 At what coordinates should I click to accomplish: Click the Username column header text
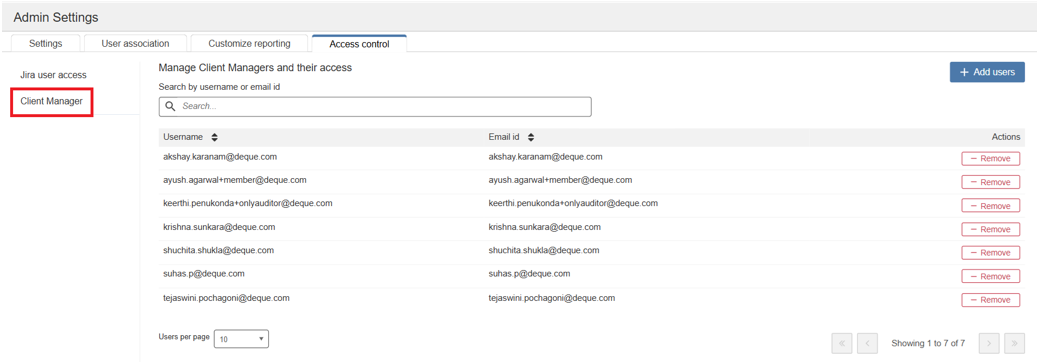(183, 137)
